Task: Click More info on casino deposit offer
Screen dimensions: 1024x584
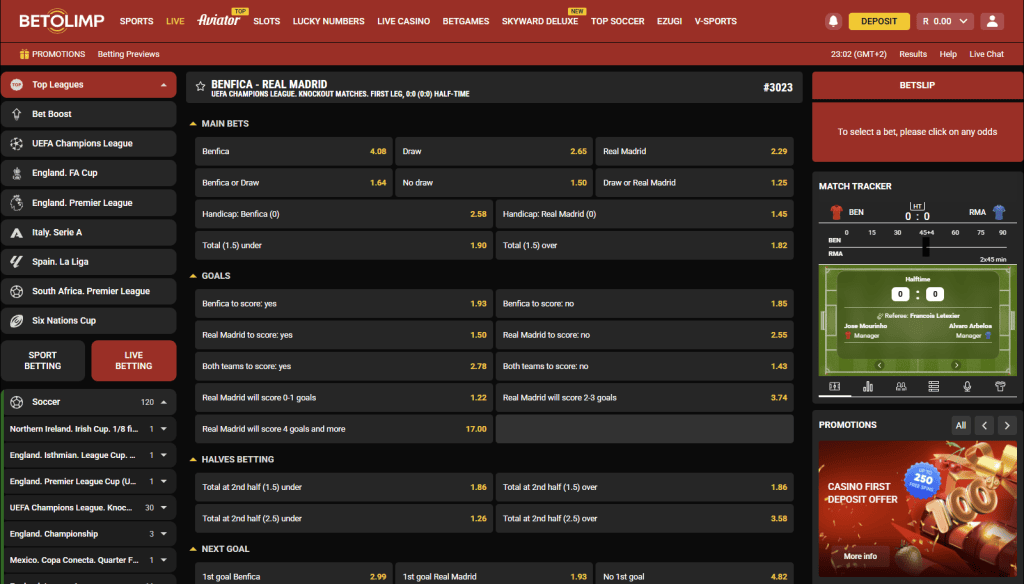Action: tap(860, 557)
